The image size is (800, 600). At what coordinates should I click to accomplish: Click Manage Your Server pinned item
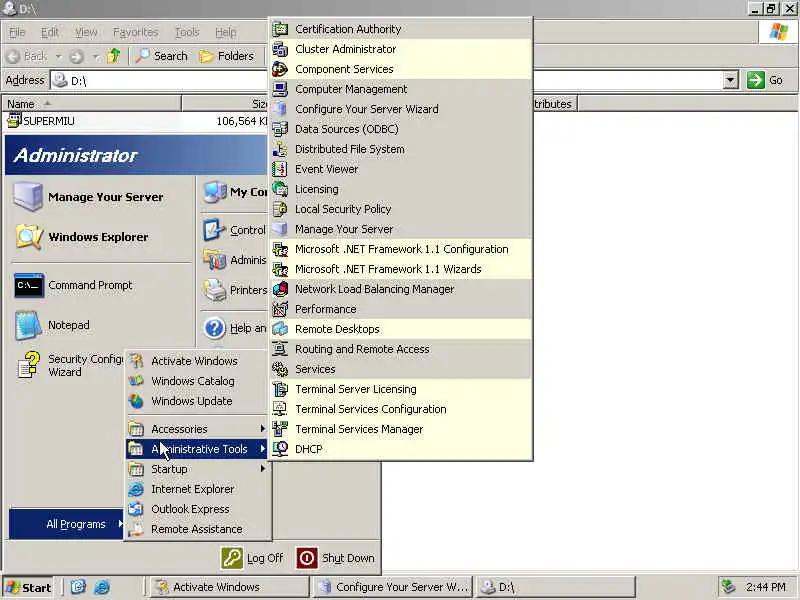(101, 197)
